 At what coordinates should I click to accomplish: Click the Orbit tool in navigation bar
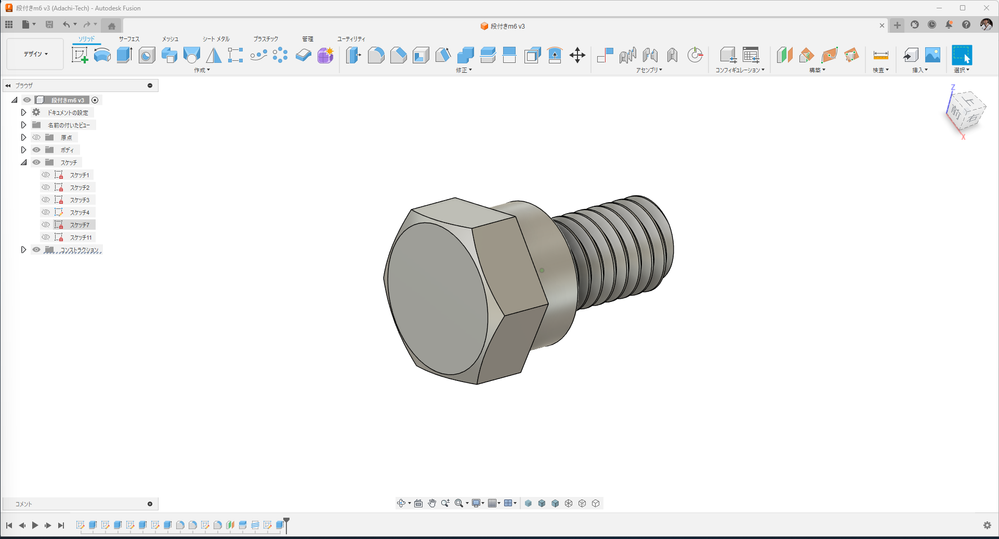[401, 503]
